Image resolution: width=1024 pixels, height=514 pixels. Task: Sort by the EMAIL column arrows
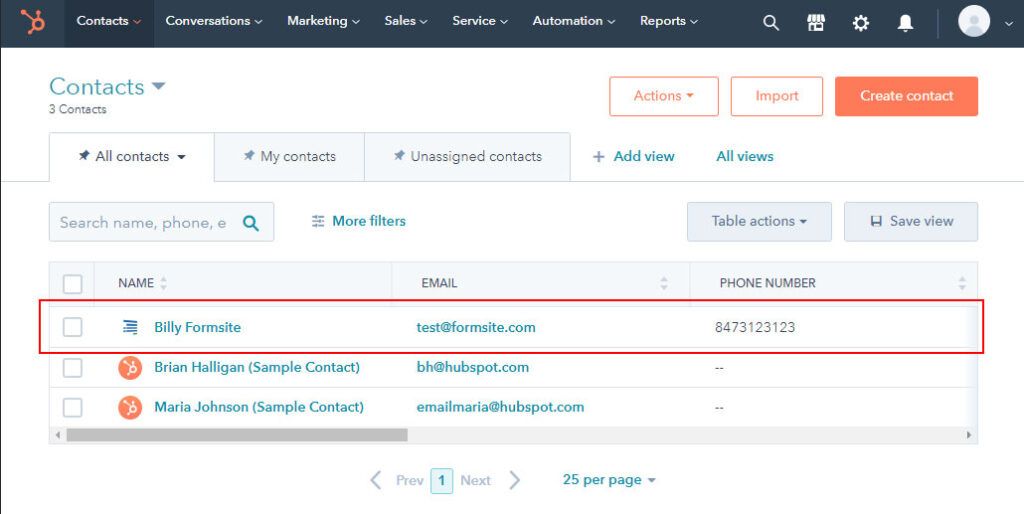click(664, 283)
